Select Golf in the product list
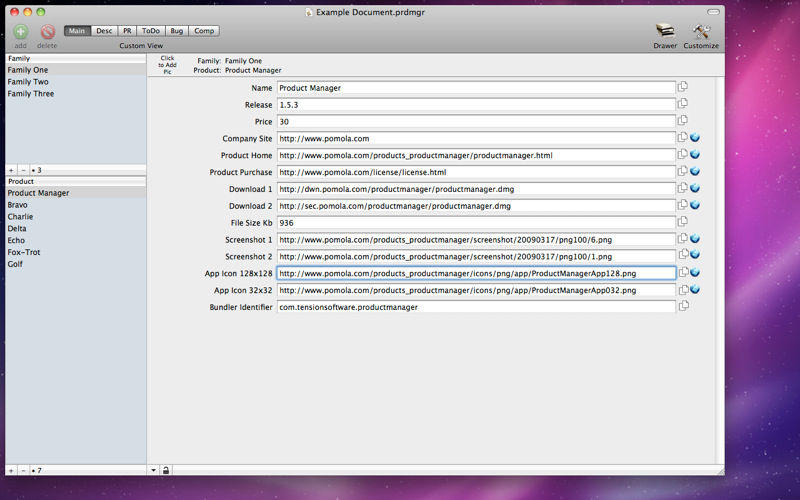 pos(76,264)
